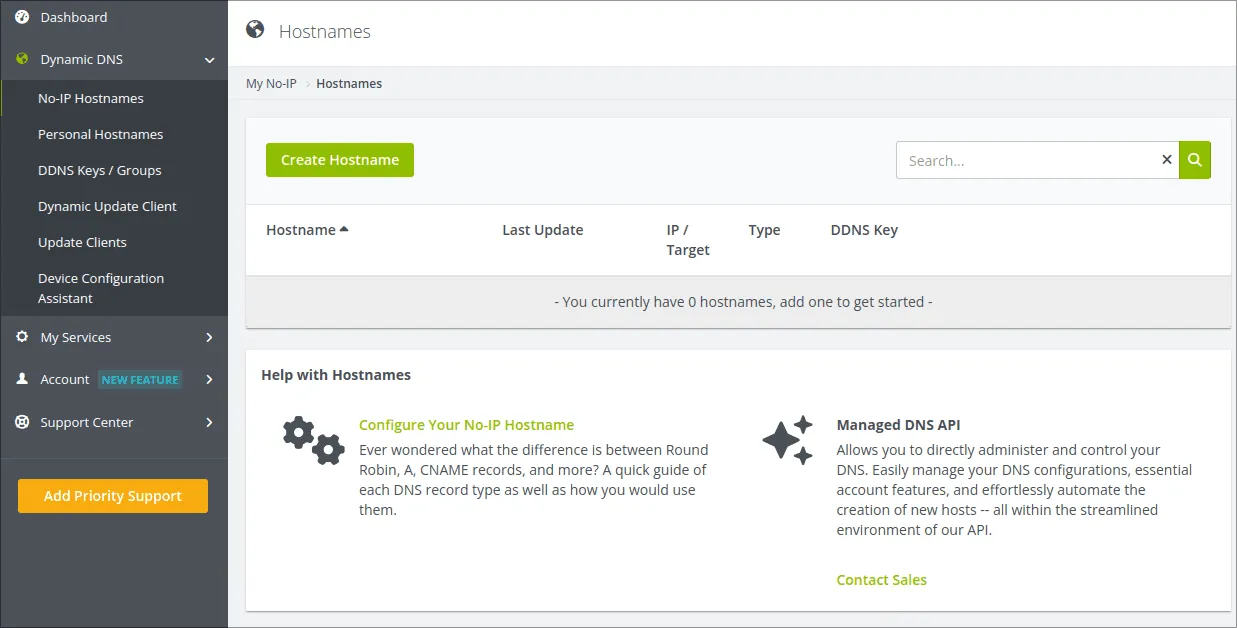Click the double-gear Configure Hostname icon
The image size is (1237, 628).
(313, 441)
